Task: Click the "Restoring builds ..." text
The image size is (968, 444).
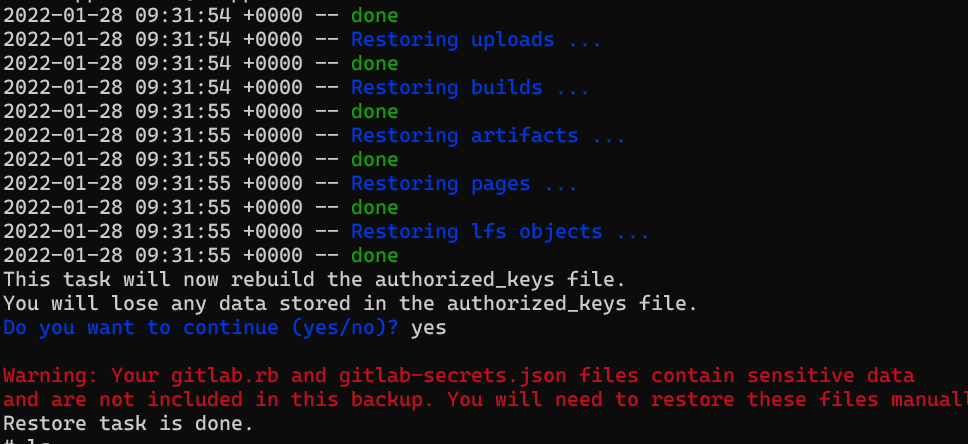Action: click(470, 87)
